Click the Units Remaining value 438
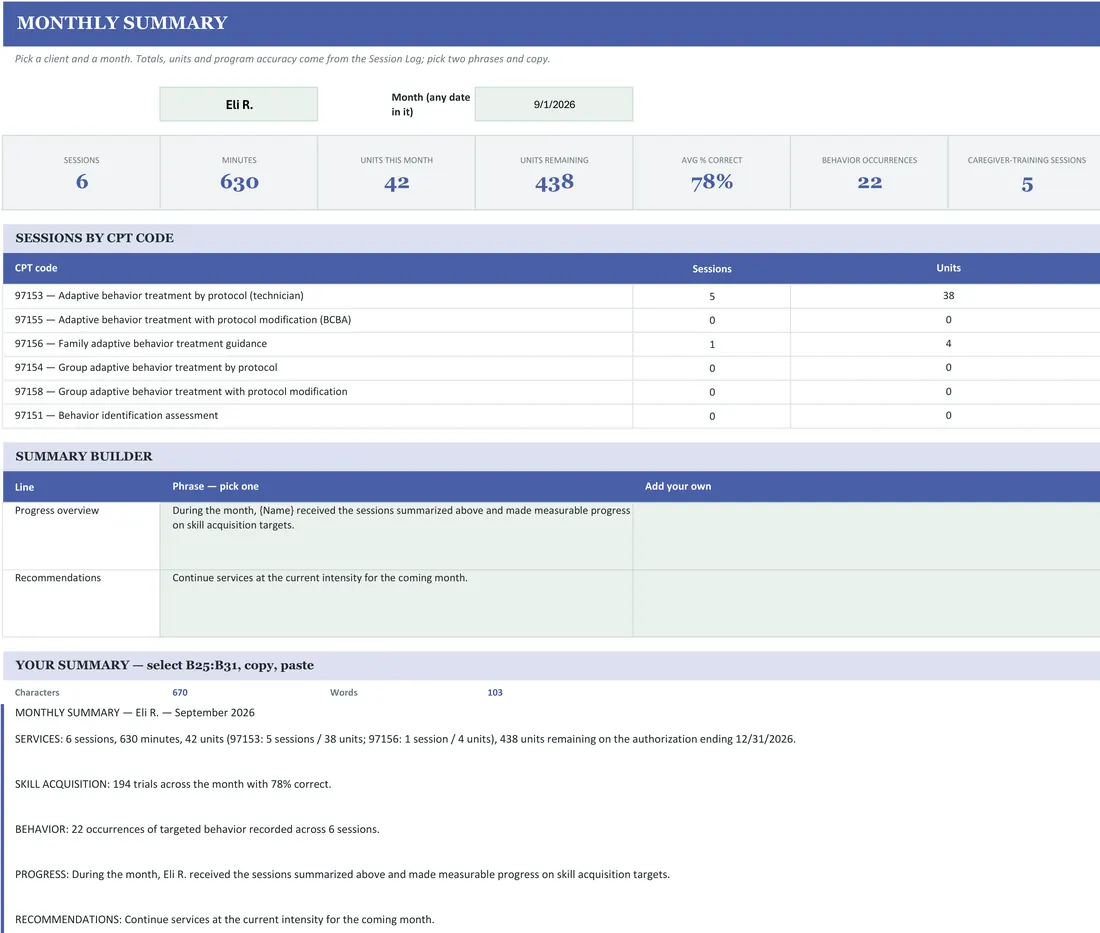1100x933 pixels. tap(554, 183)
